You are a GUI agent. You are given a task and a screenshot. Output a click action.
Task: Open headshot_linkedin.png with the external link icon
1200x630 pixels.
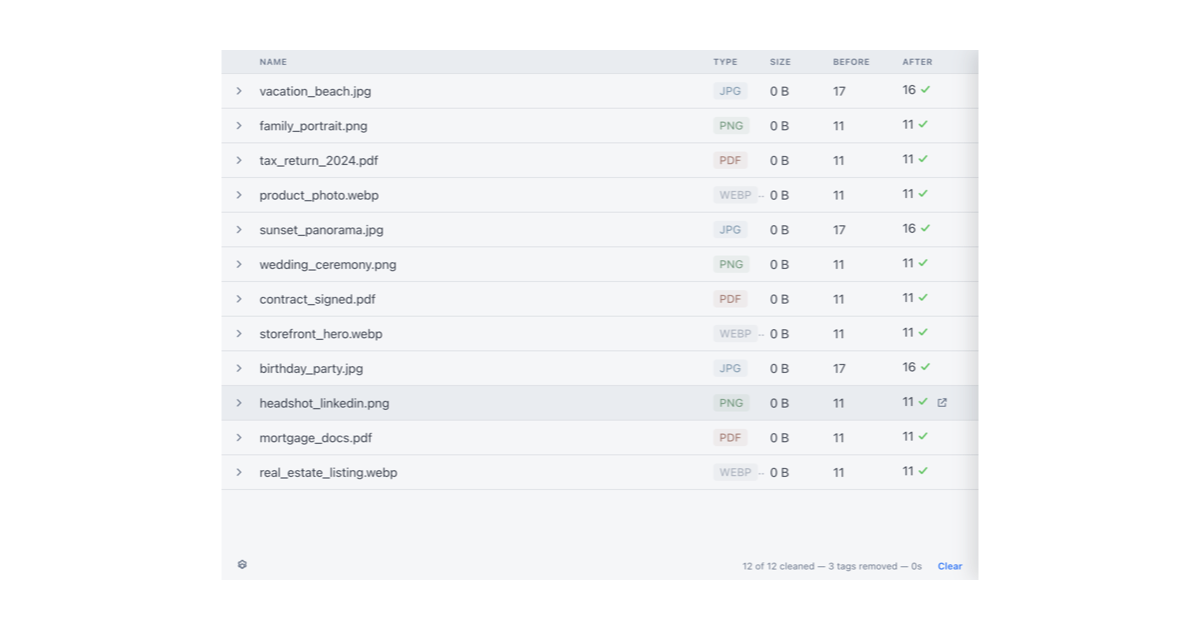pos(942,403)
